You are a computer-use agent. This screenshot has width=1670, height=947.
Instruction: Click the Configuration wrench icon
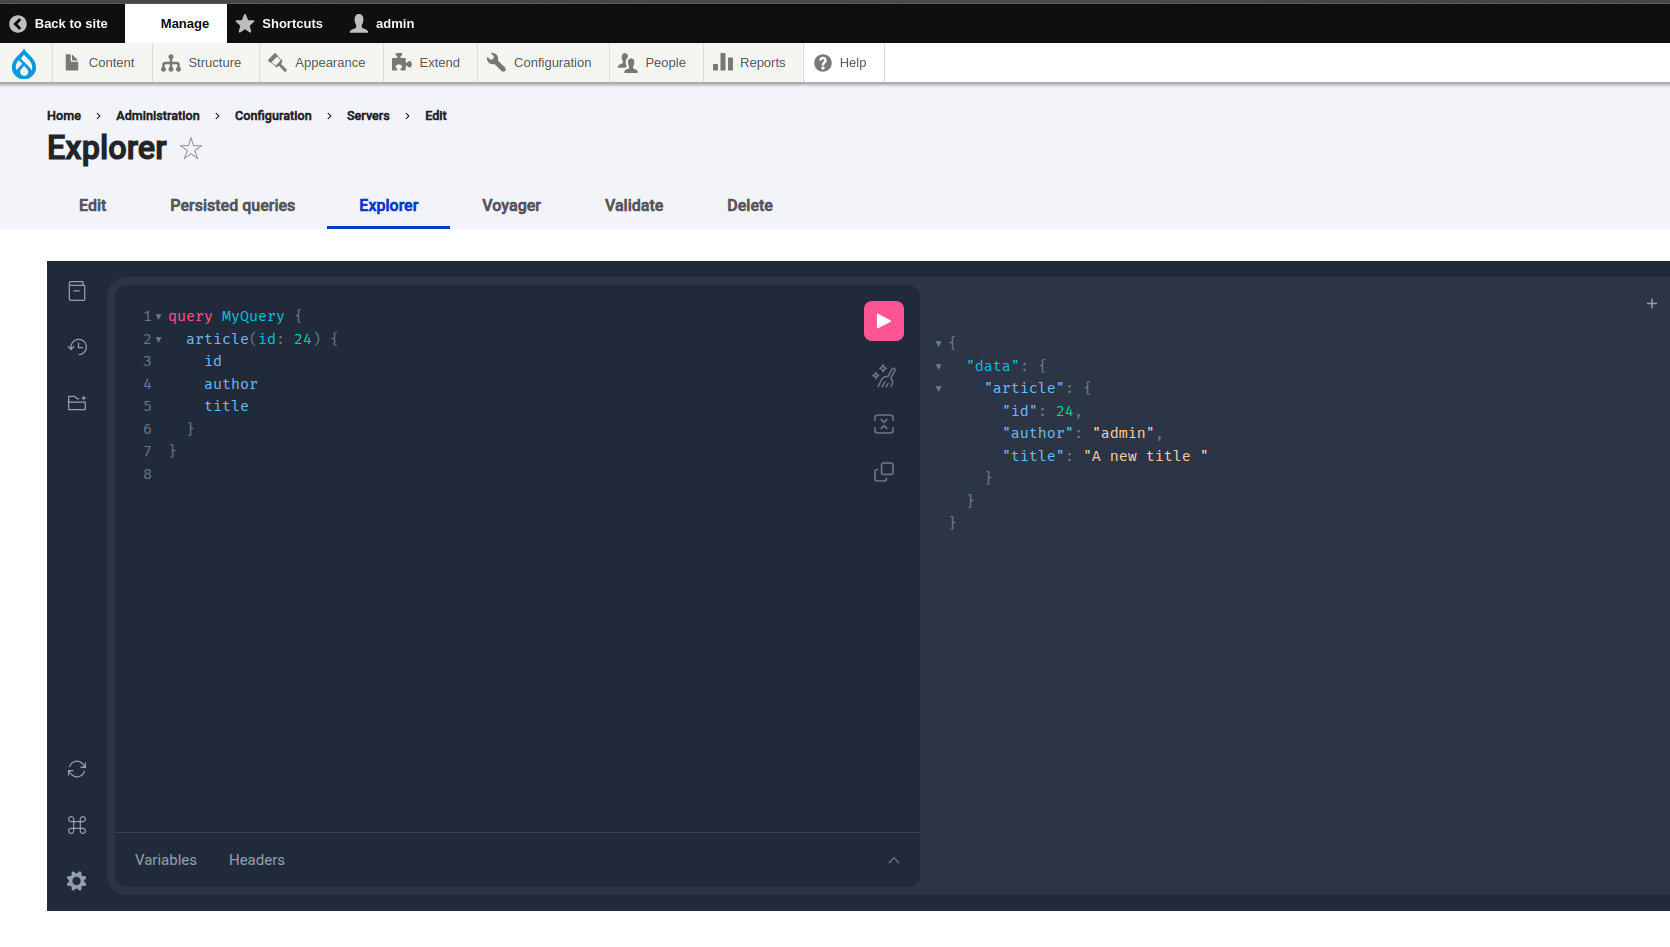(496, 62)
